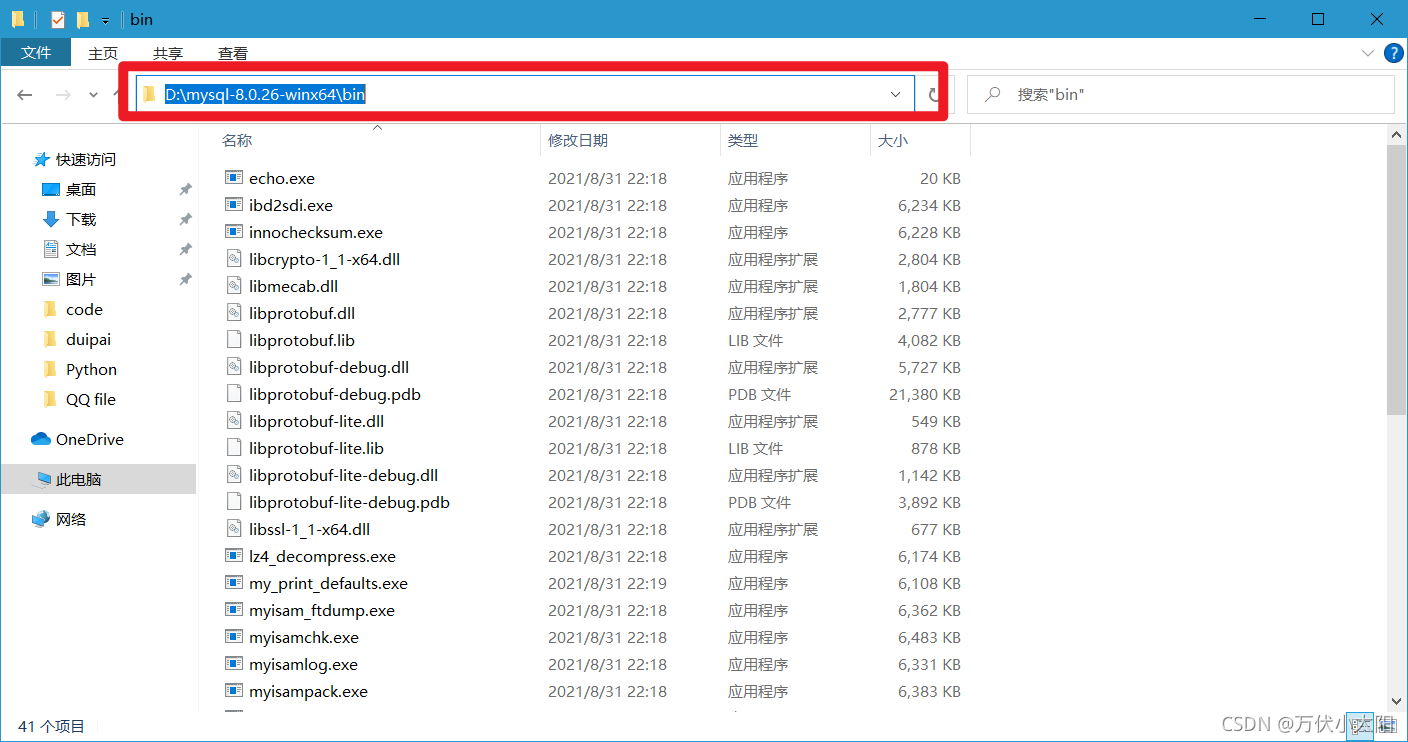The width and height of the screenshot is (1408, 742).
Task: Click the libprotobuf.lib file icon
Action: [234, 340]
